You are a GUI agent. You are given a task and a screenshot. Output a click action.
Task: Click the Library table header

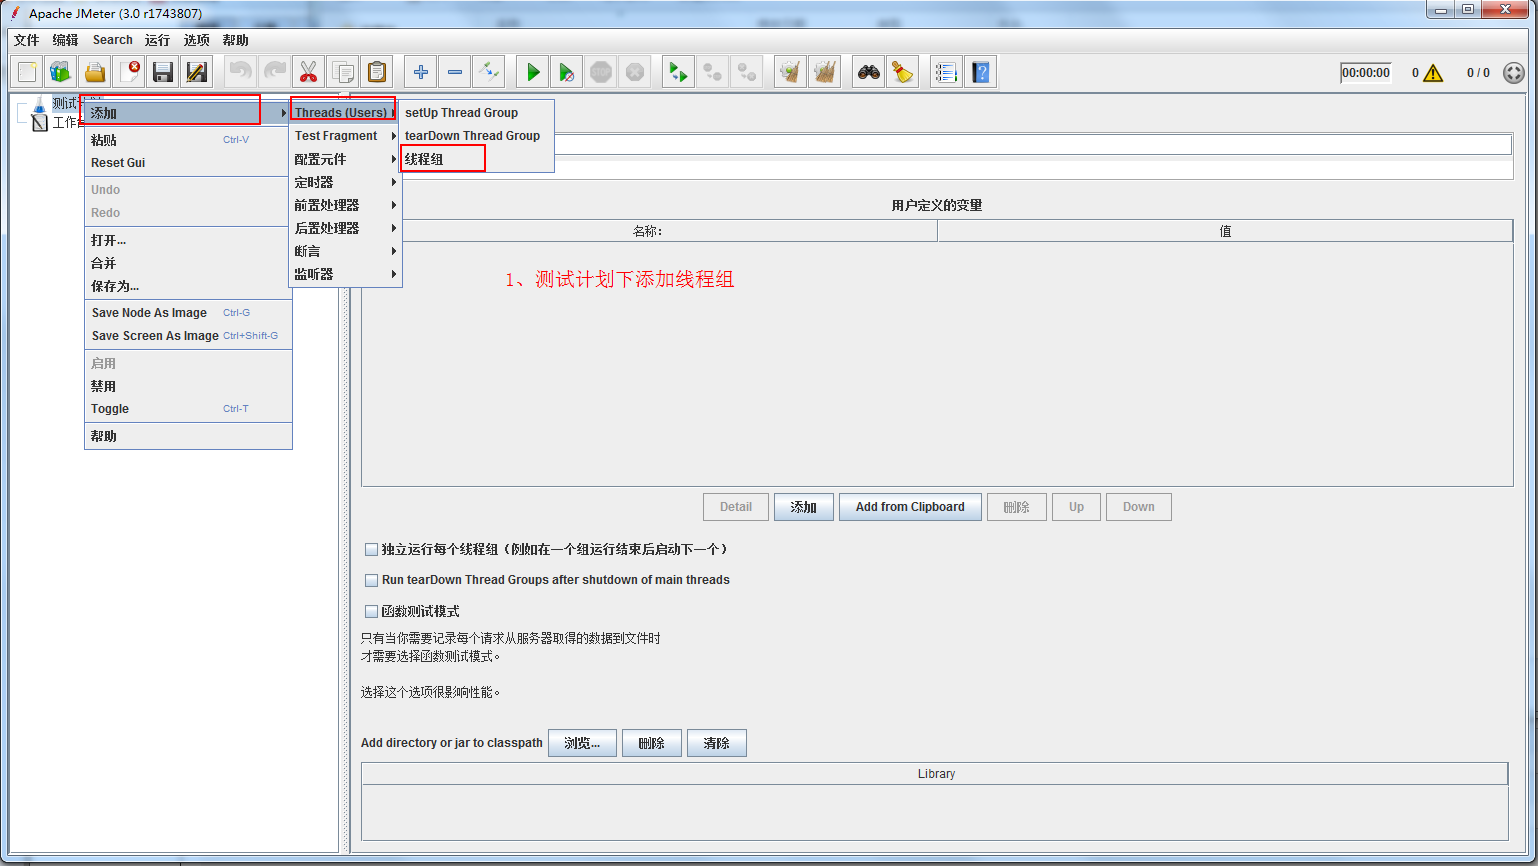point(935,774)
